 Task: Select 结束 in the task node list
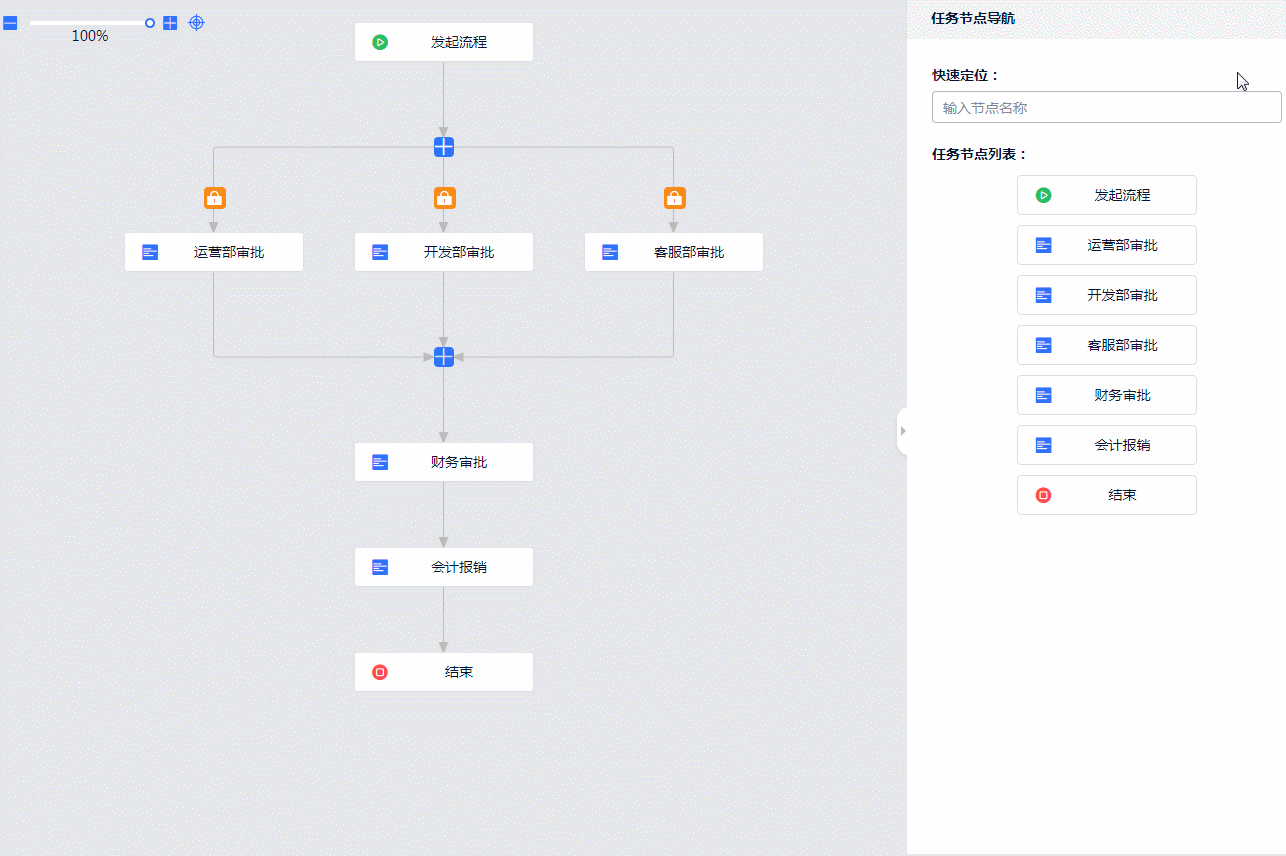pyautogui.click(x=1106, y=495)
